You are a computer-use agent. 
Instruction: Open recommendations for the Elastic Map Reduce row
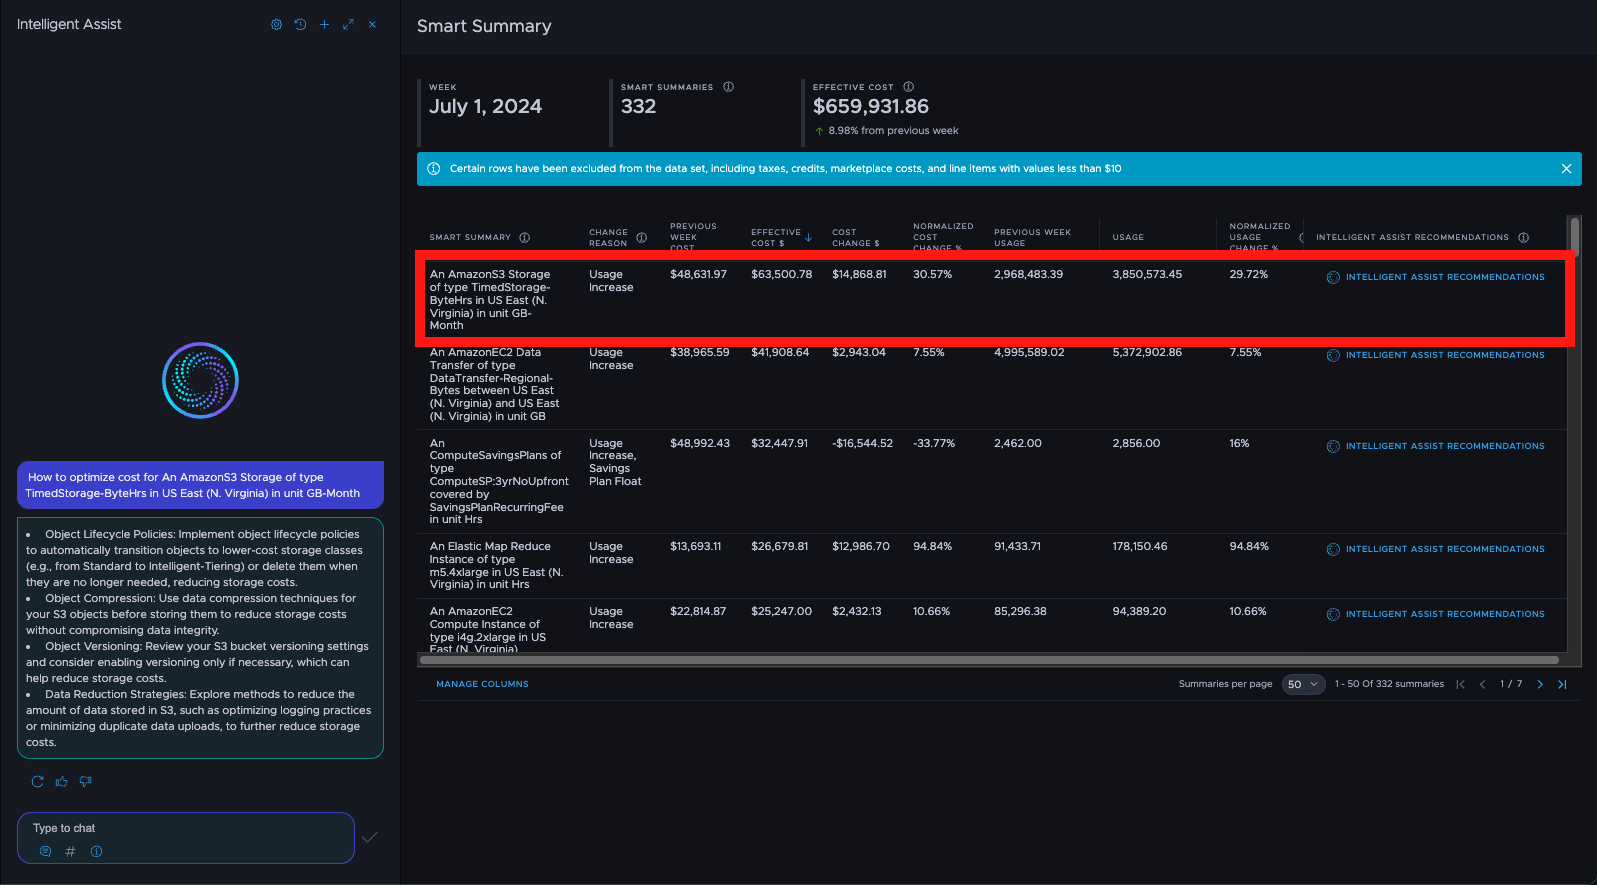(1444, 549)
